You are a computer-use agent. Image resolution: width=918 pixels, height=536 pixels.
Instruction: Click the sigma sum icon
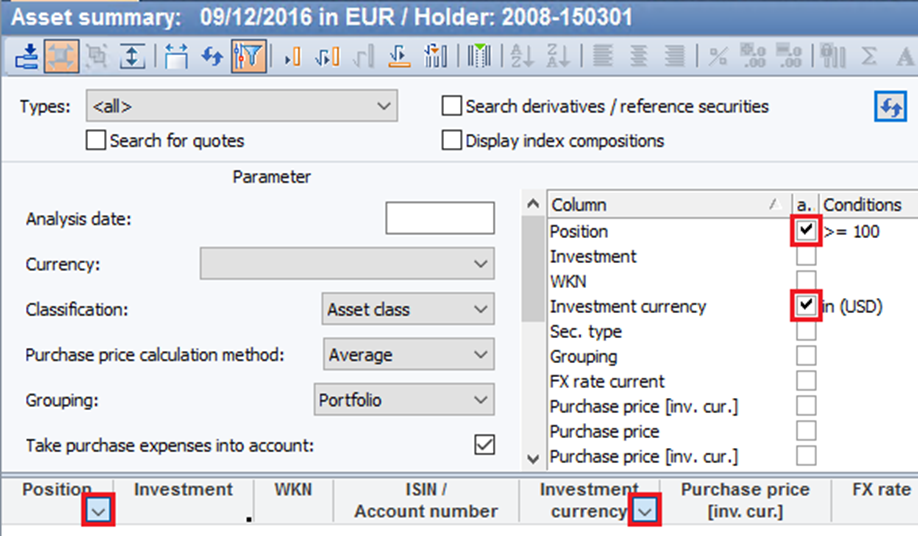(869, 57)
